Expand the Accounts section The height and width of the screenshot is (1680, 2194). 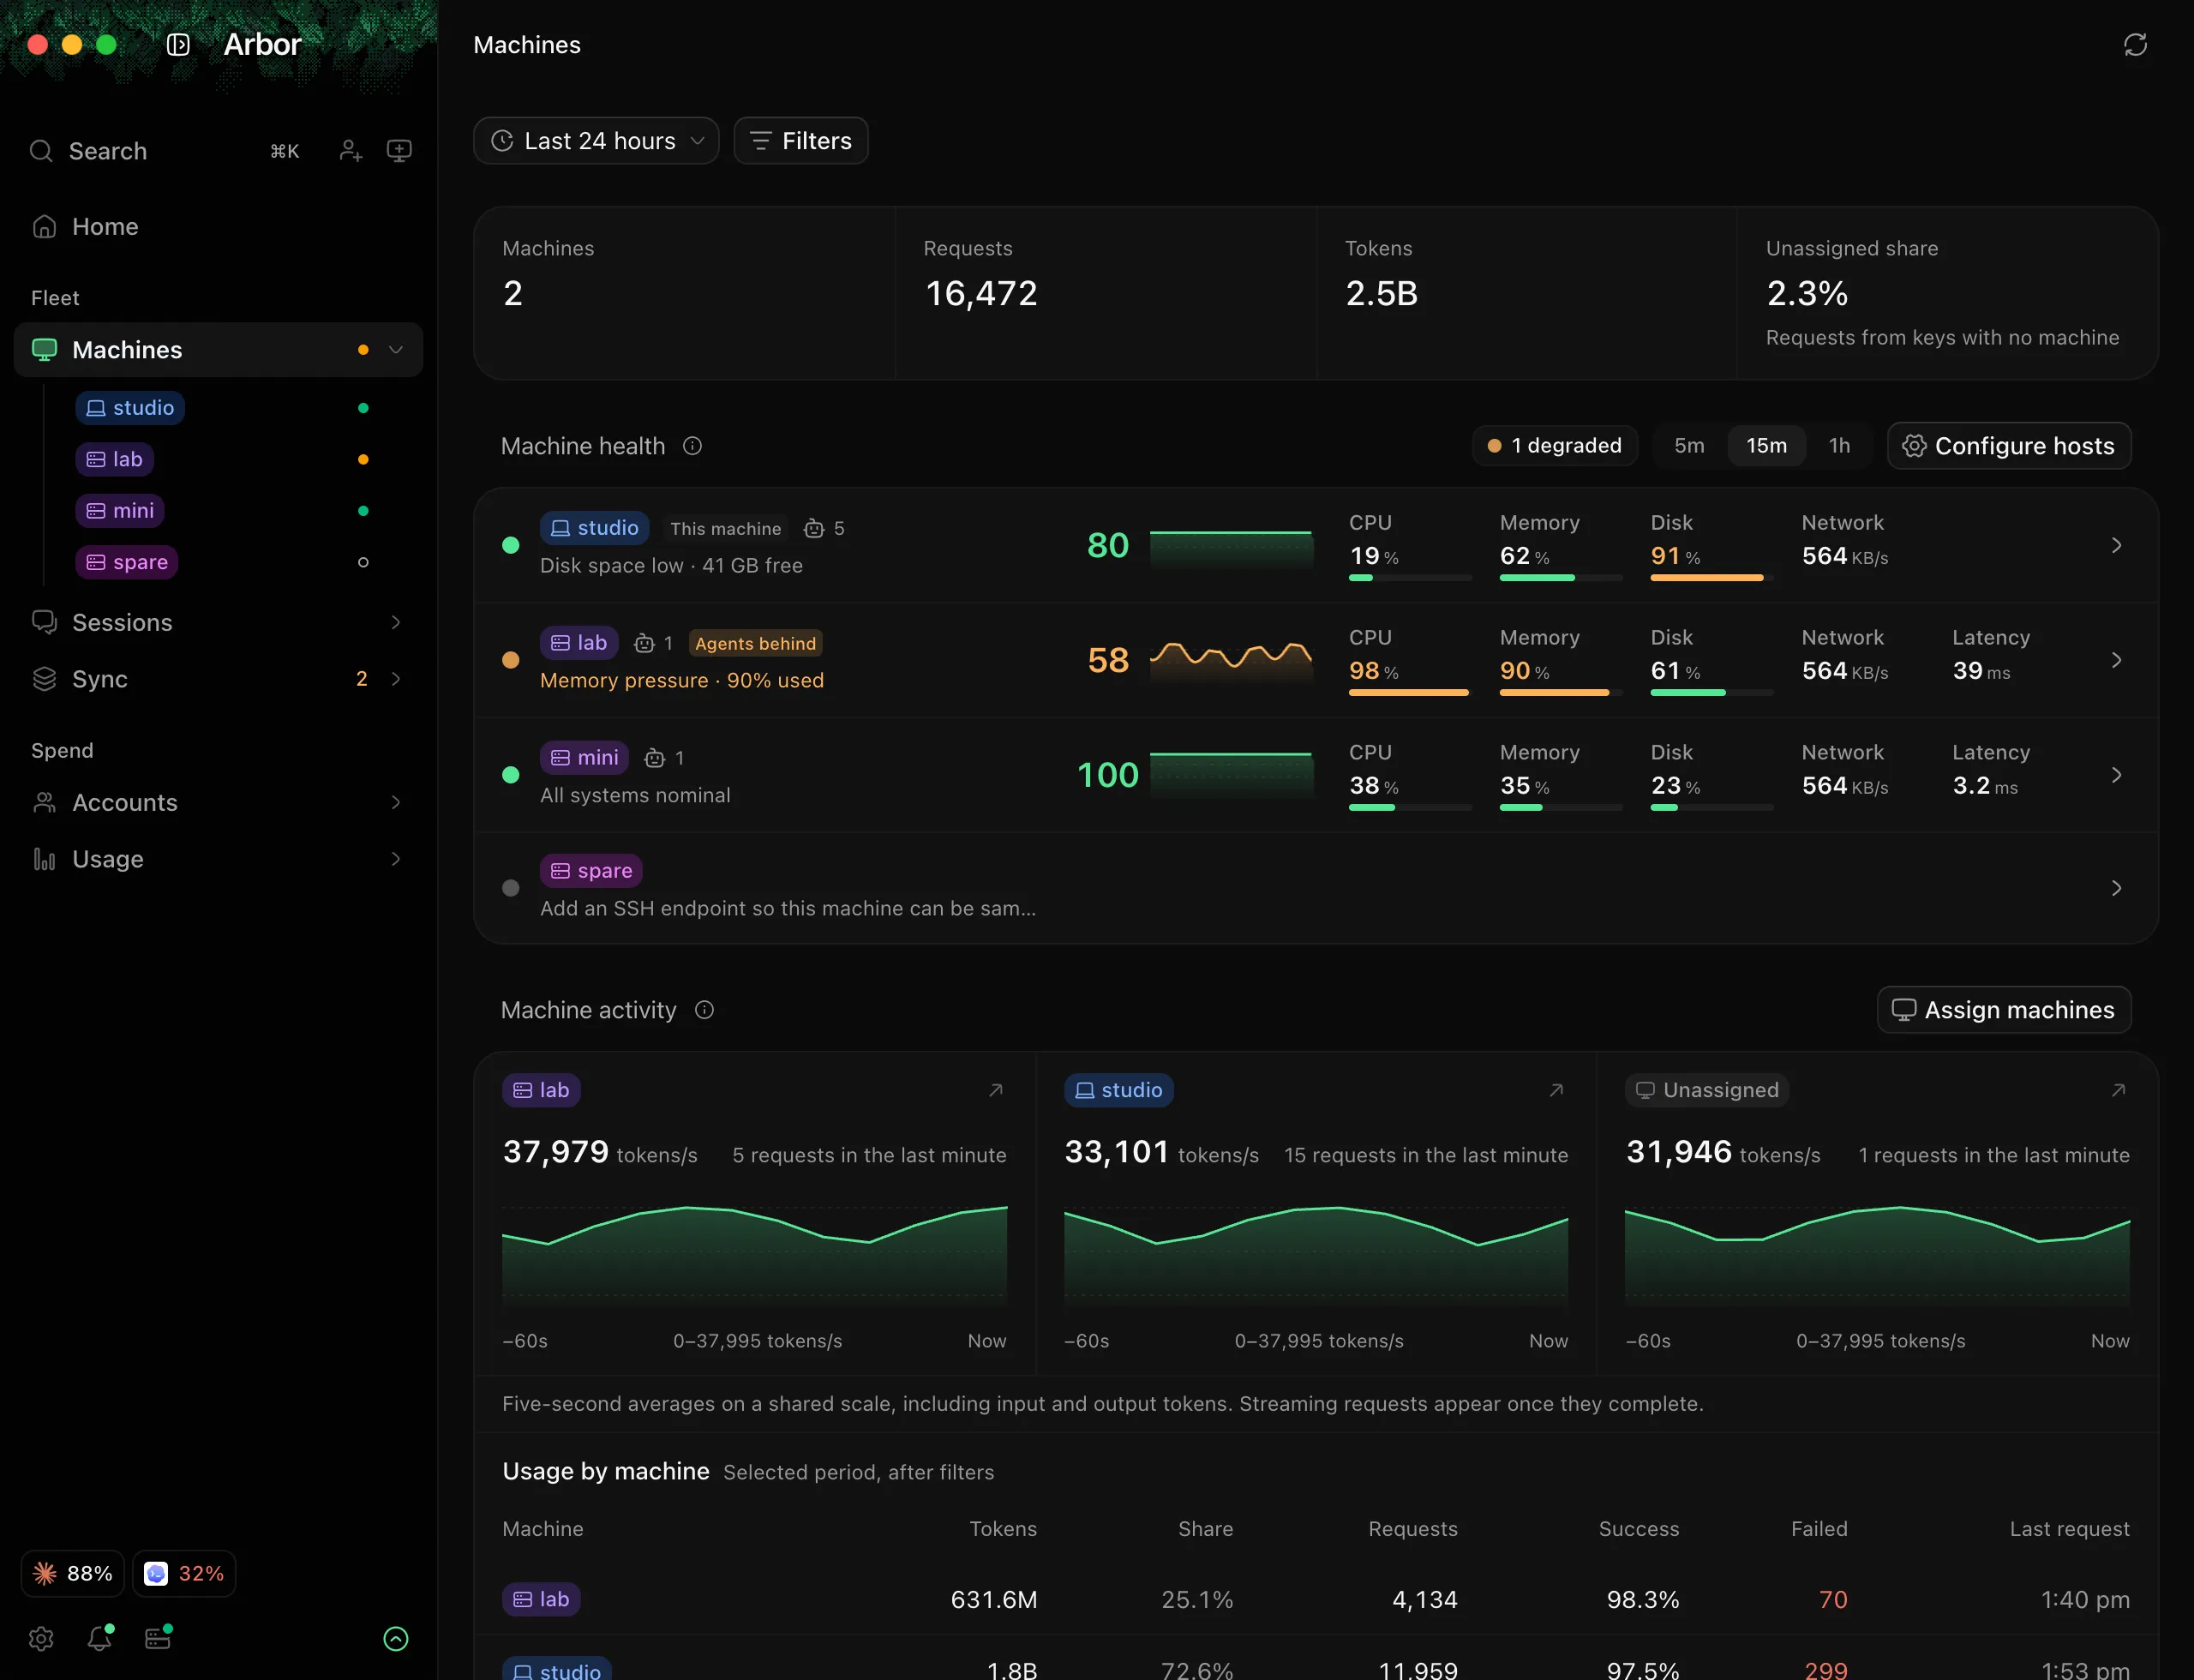click(396, 803)
